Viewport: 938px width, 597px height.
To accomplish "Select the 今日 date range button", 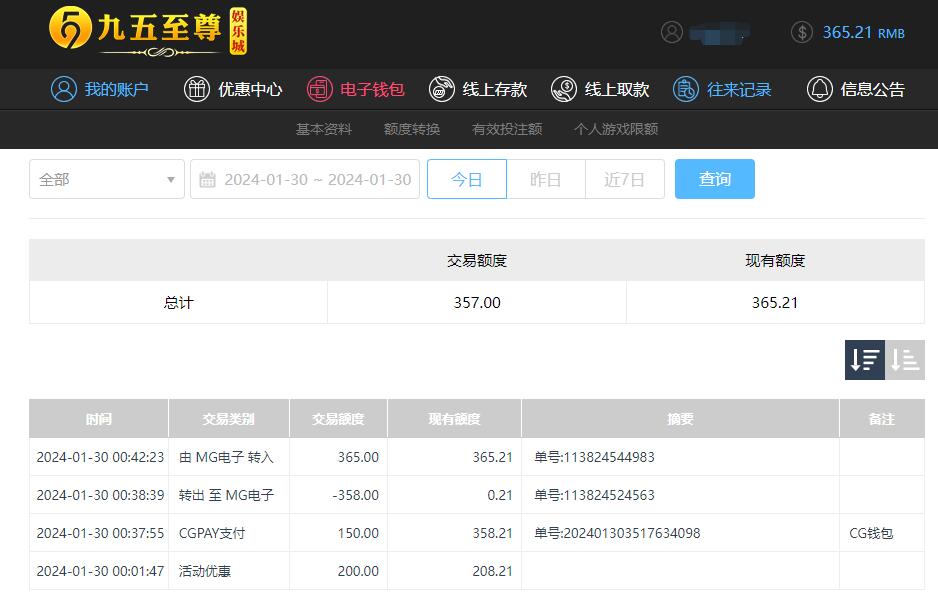I will (x=467, y=179).
